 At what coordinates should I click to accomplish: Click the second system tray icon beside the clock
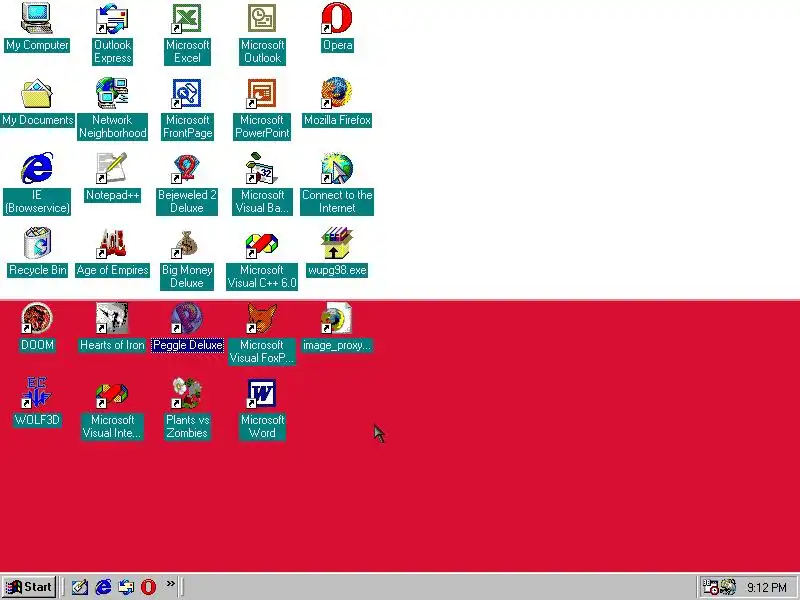coord(728,587)
